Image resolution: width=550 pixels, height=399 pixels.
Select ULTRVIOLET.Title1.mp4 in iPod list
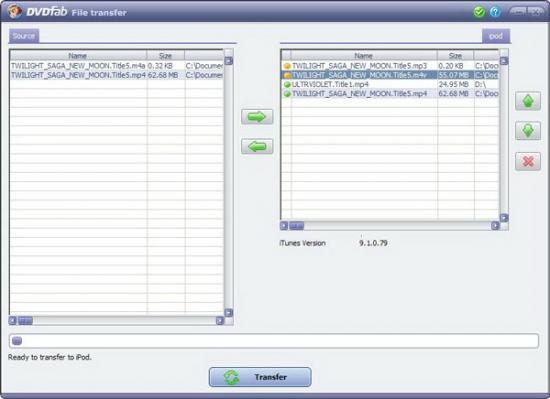(x=330, y=84)
